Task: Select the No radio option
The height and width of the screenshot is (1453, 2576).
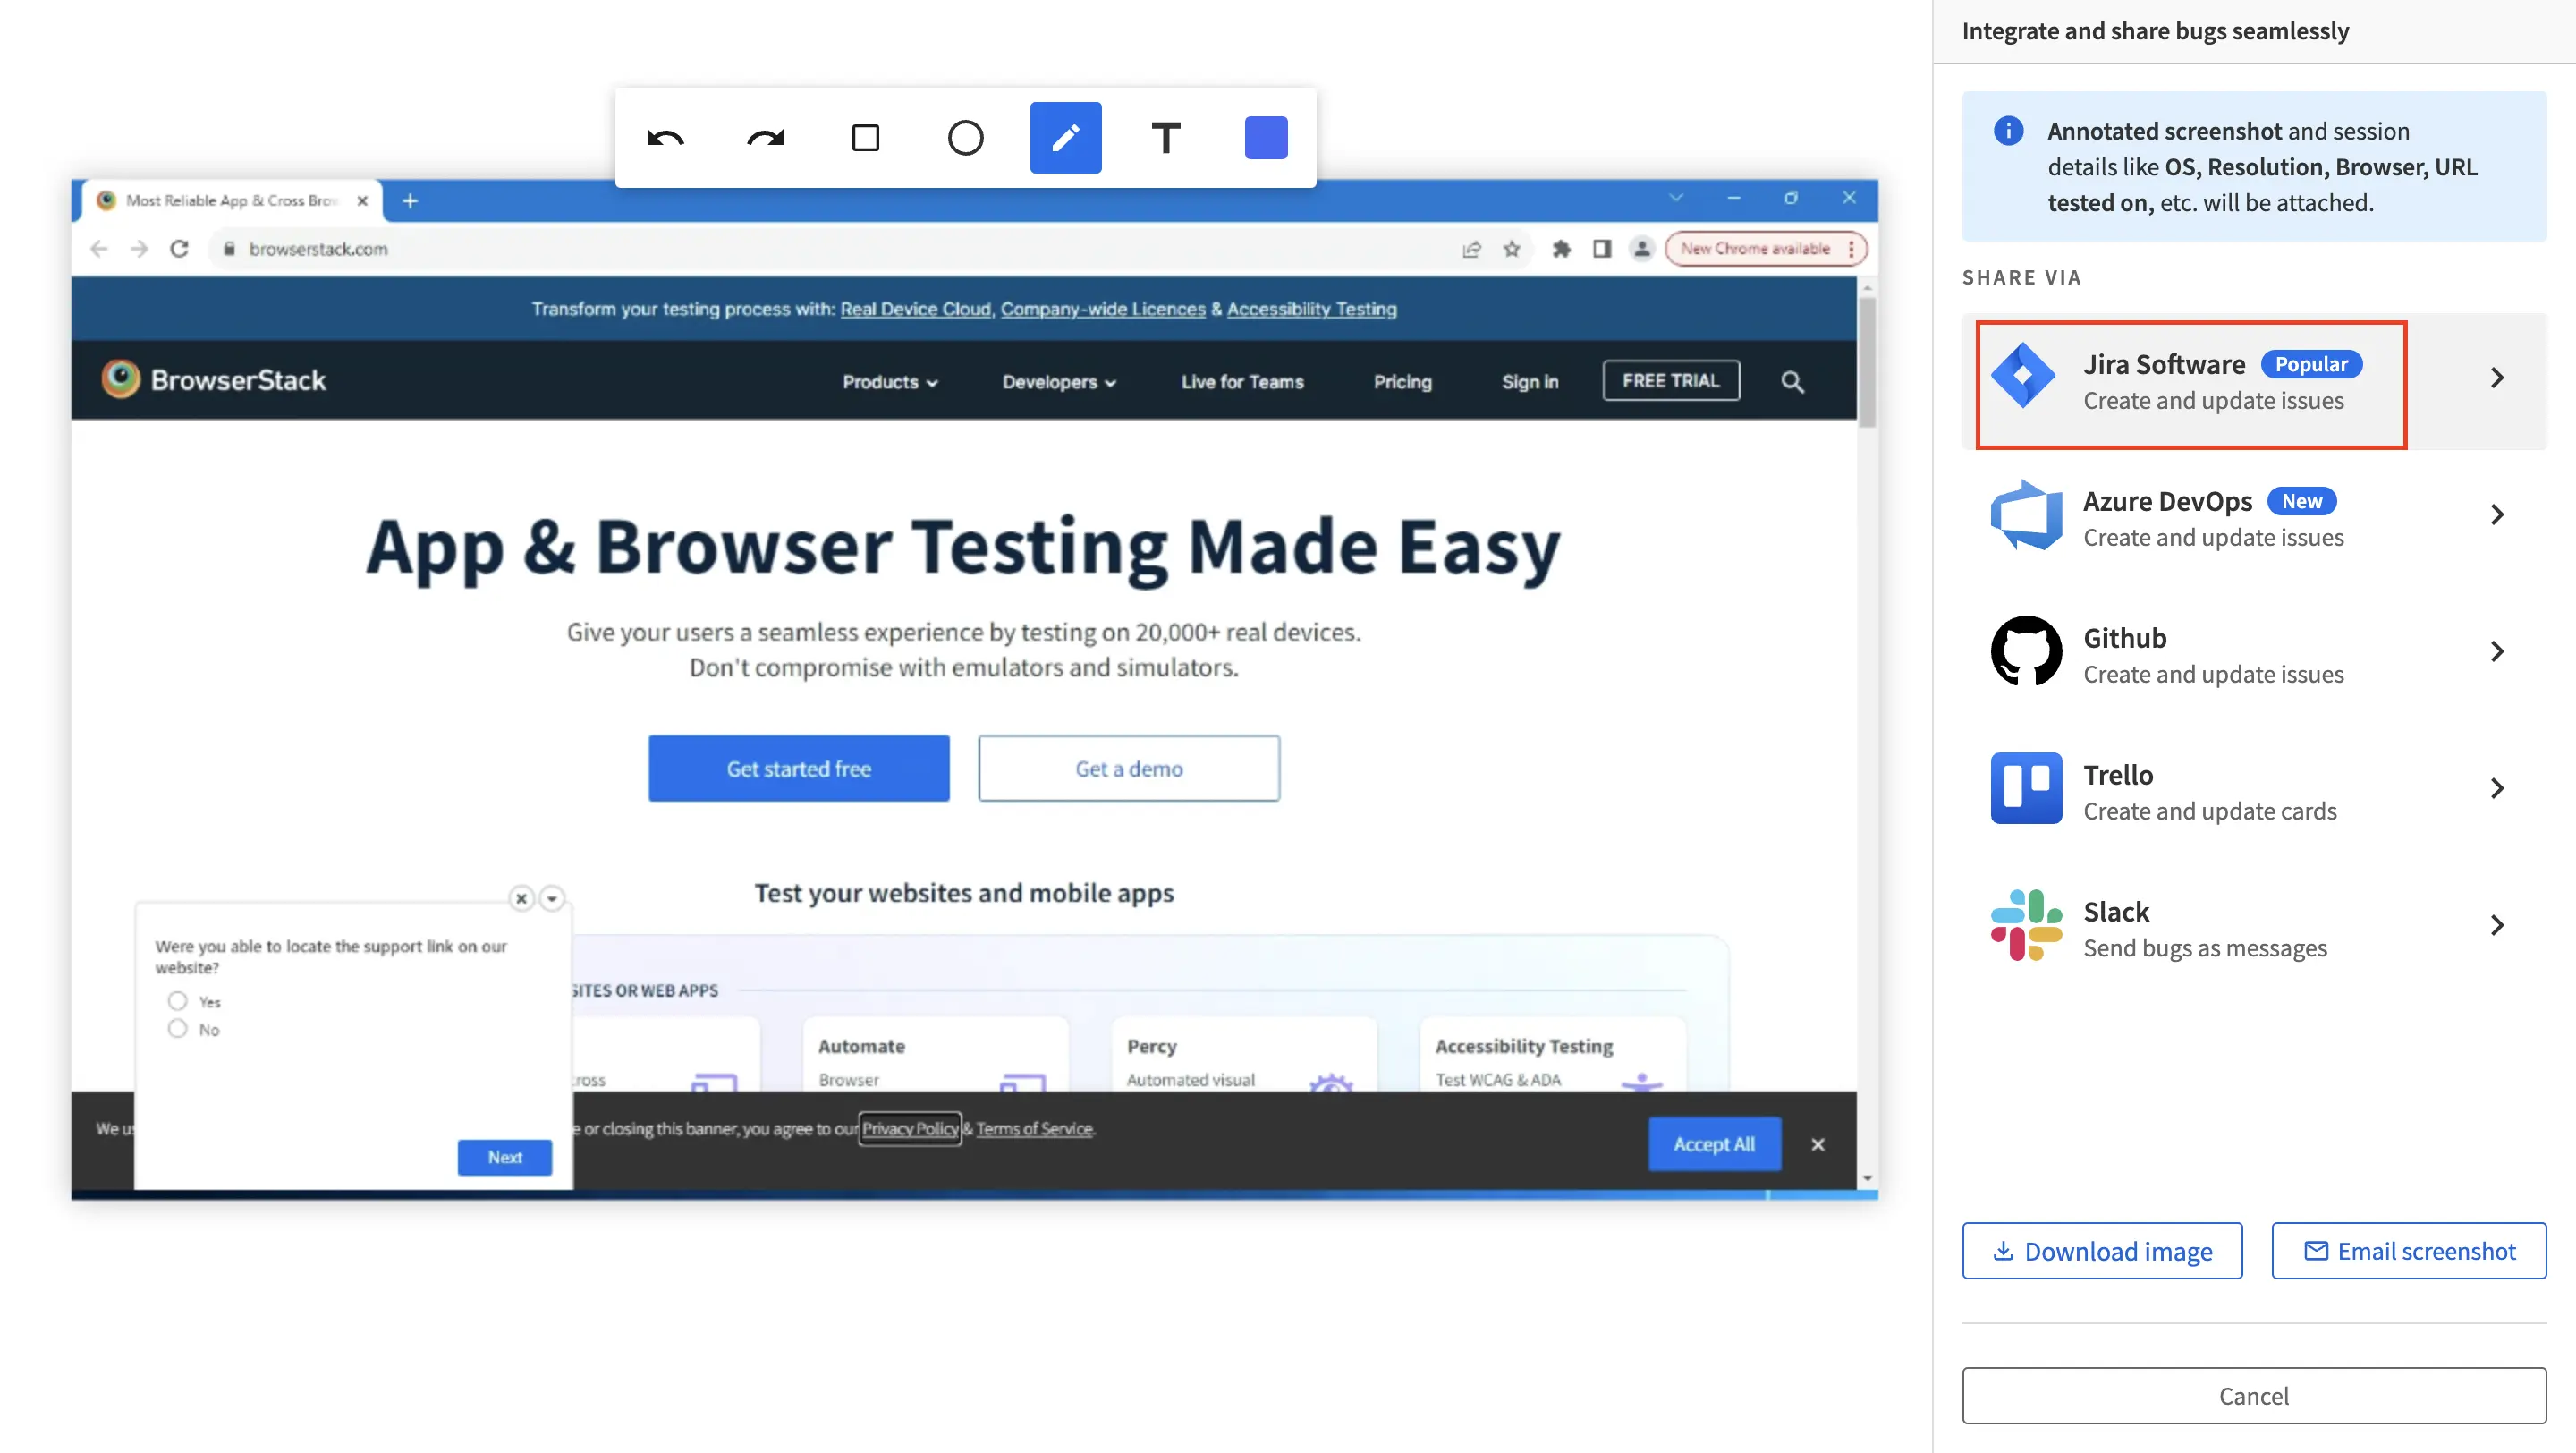Action: click(177, 1029)
